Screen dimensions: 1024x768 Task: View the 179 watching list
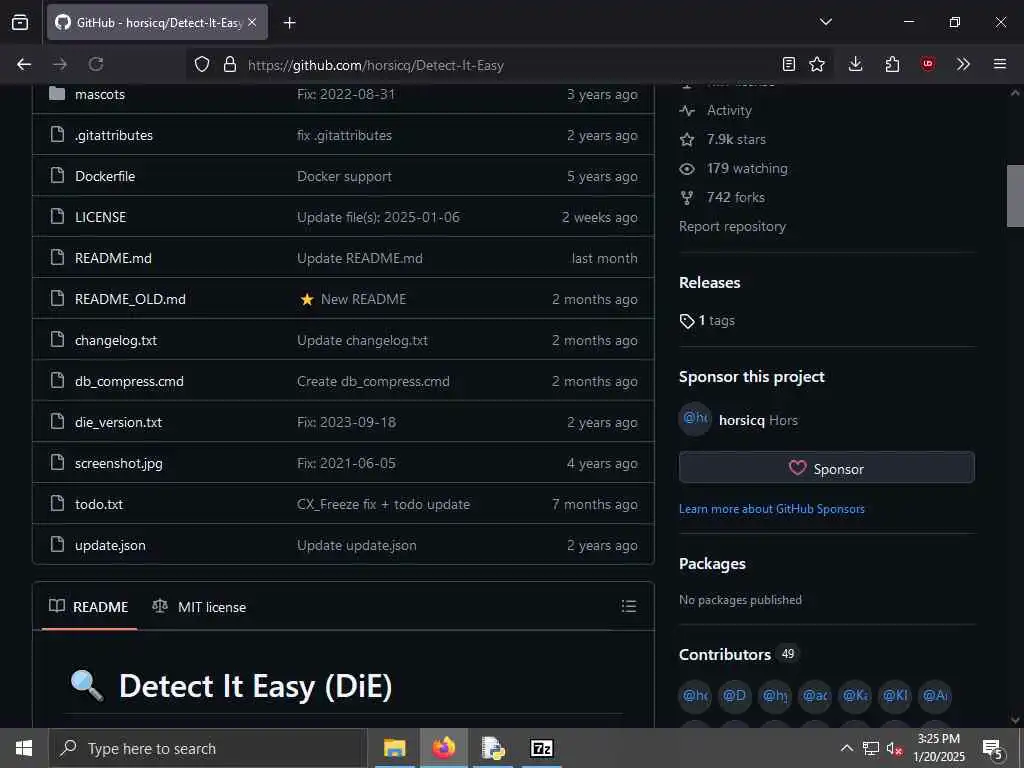point(747,168)
